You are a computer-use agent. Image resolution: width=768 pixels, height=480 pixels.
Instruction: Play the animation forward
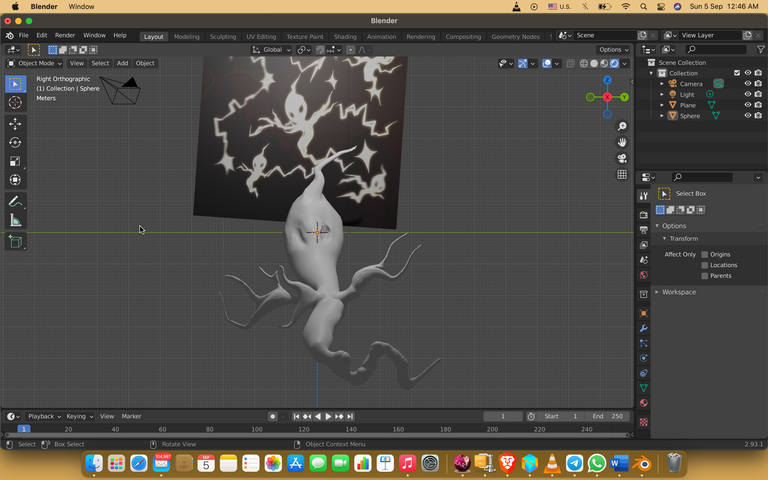pyautogui.click(x=328, y=416)
